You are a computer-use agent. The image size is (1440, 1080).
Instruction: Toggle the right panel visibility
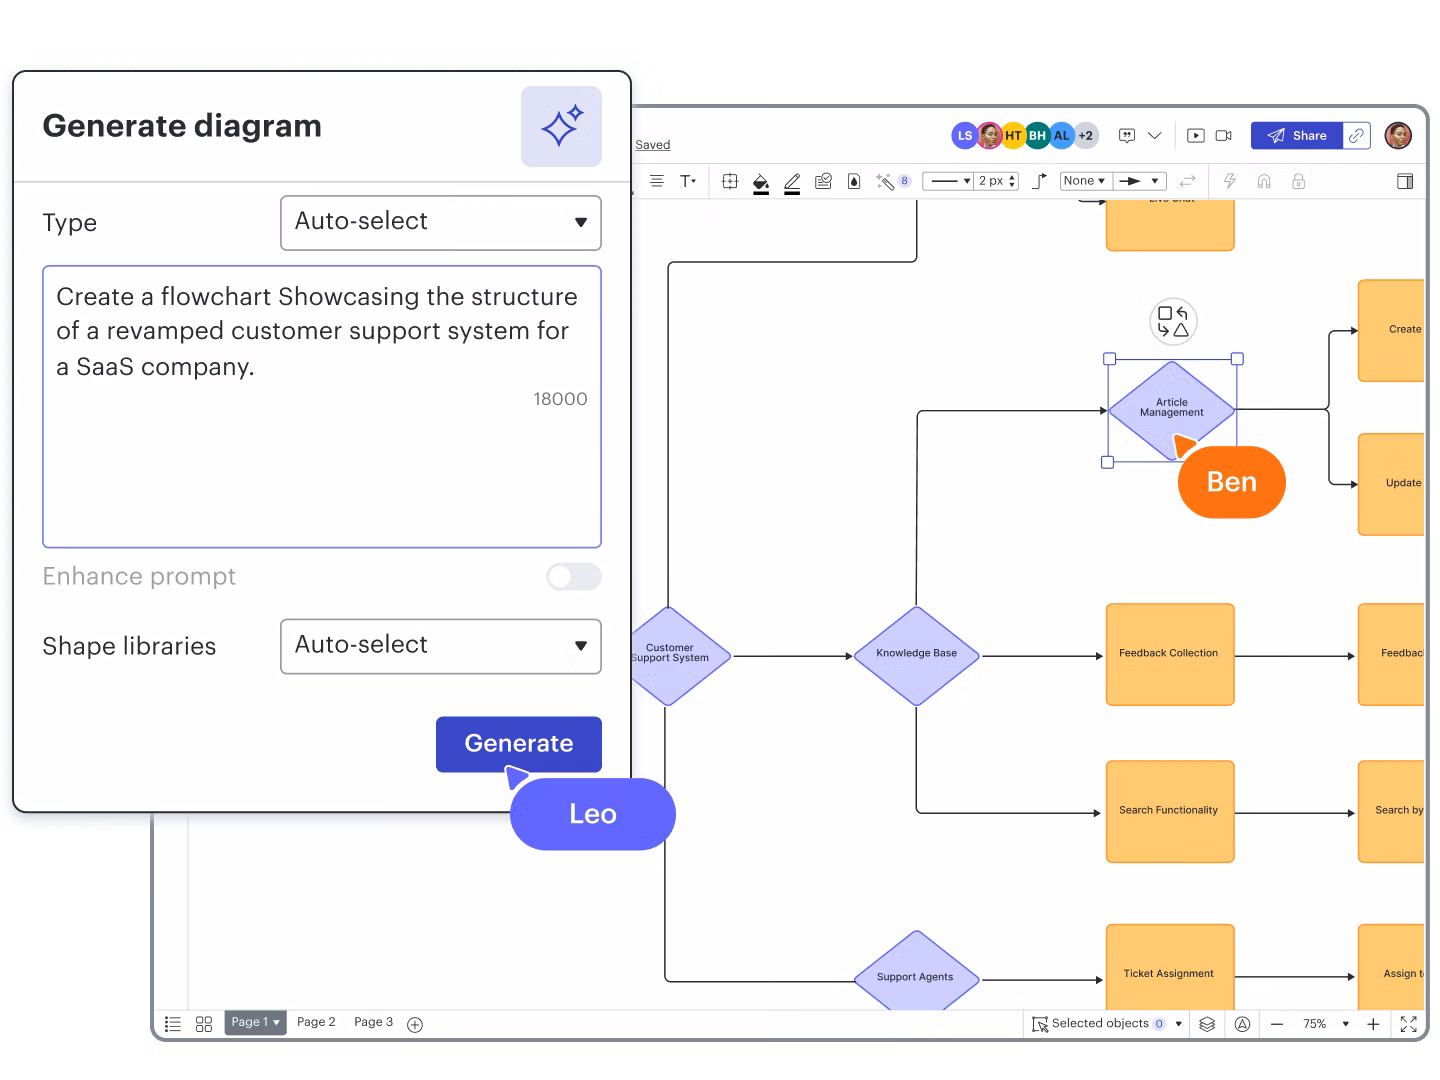click(x=1406, y=181)
